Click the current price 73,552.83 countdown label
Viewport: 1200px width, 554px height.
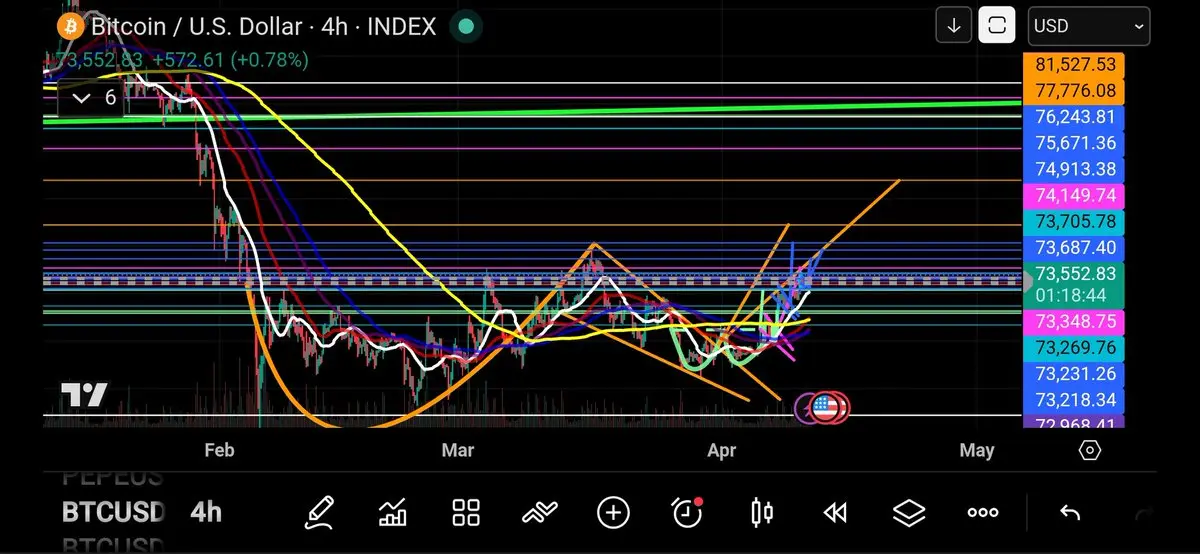click(x=1074, y=284)
